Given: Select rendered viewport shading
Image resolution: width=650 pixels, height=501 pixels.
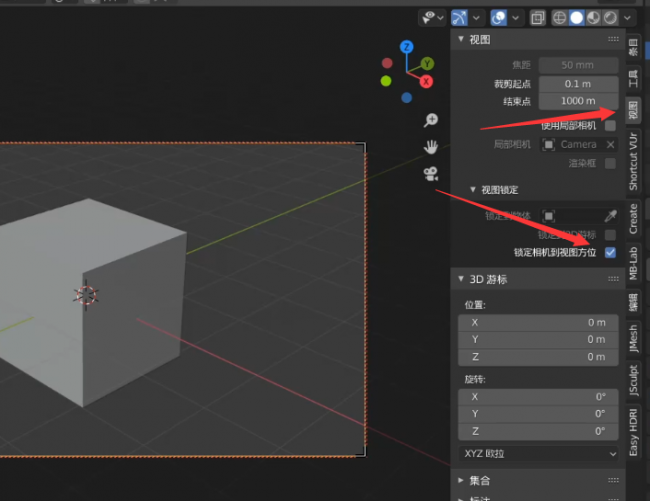Looking at the screenshot, I should pos(610,18).
